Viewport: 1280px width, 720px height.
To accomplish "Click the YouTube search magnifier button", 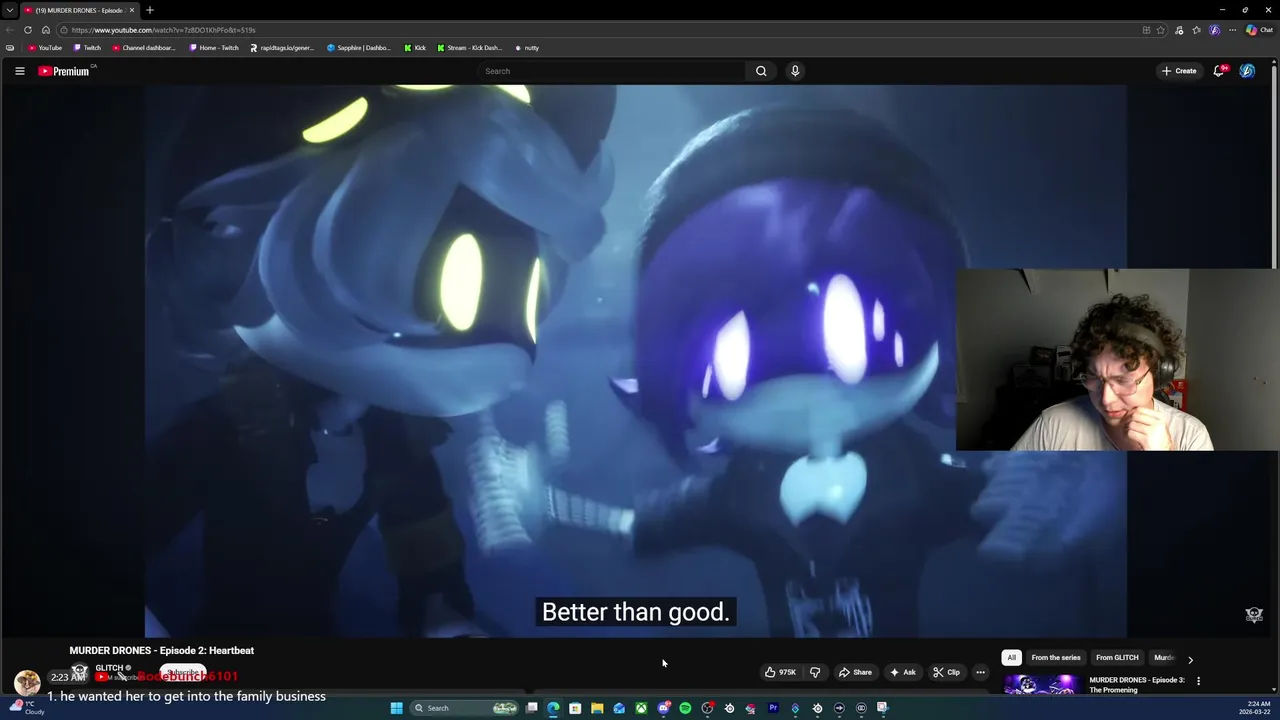I will pos(761,71).
